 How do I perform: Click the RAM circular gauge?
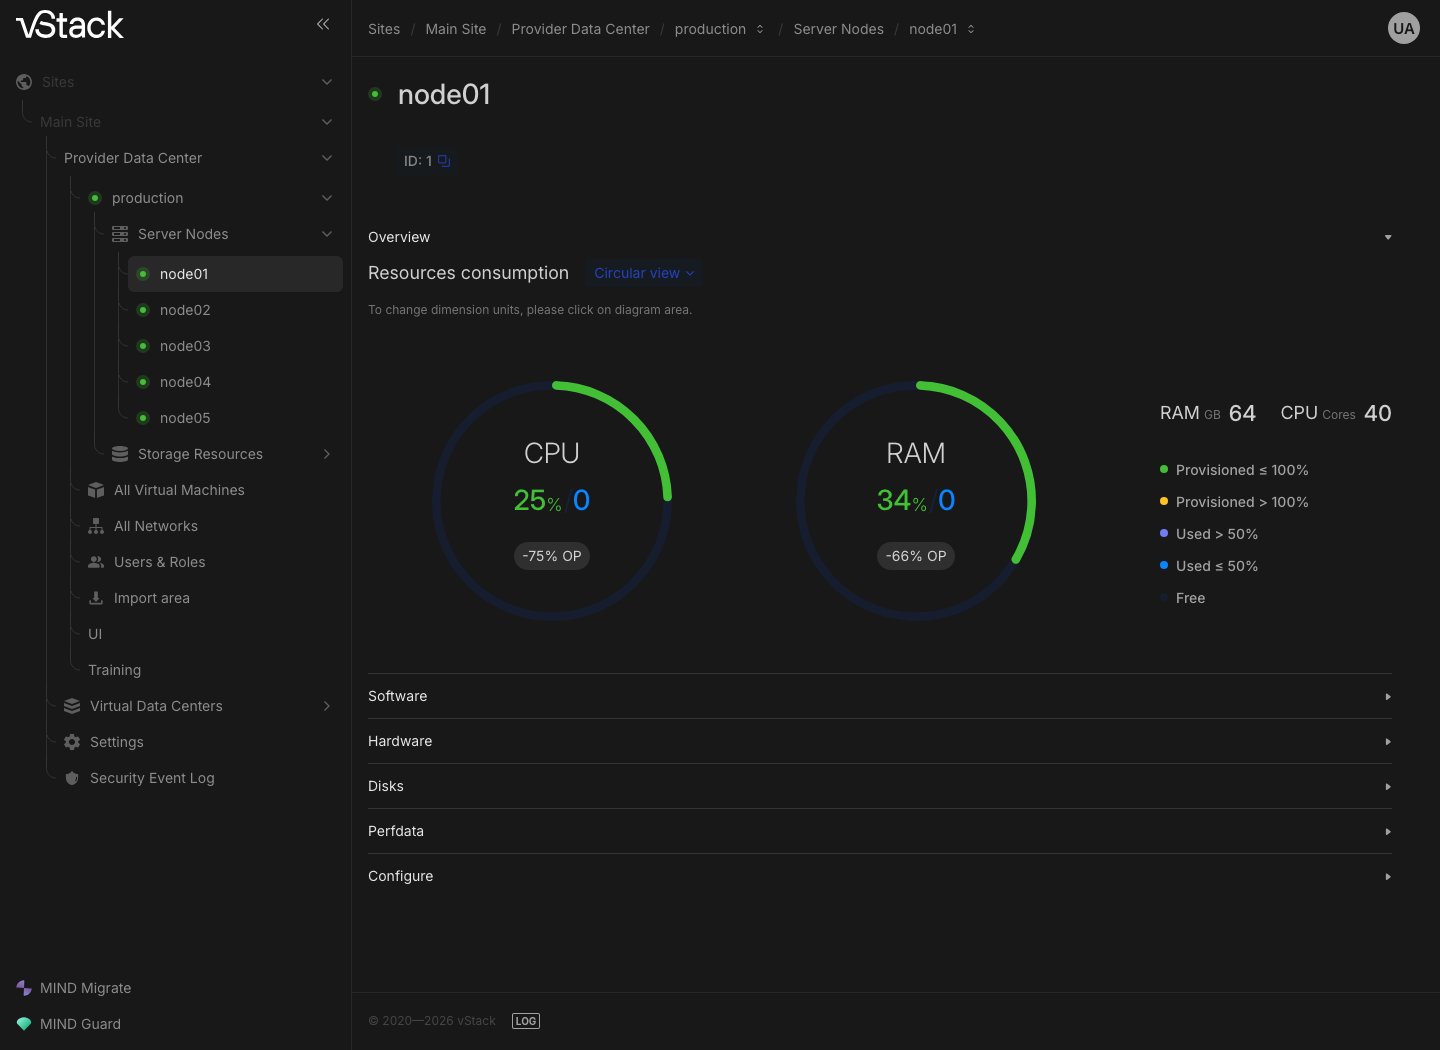pyautogui.click(x=916, y=500)
